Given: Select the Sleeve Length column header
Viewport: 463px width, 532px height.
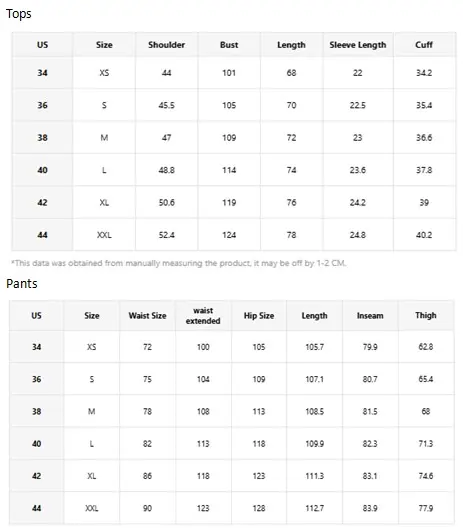Looking at the screenshot, I should coord(358,45).
